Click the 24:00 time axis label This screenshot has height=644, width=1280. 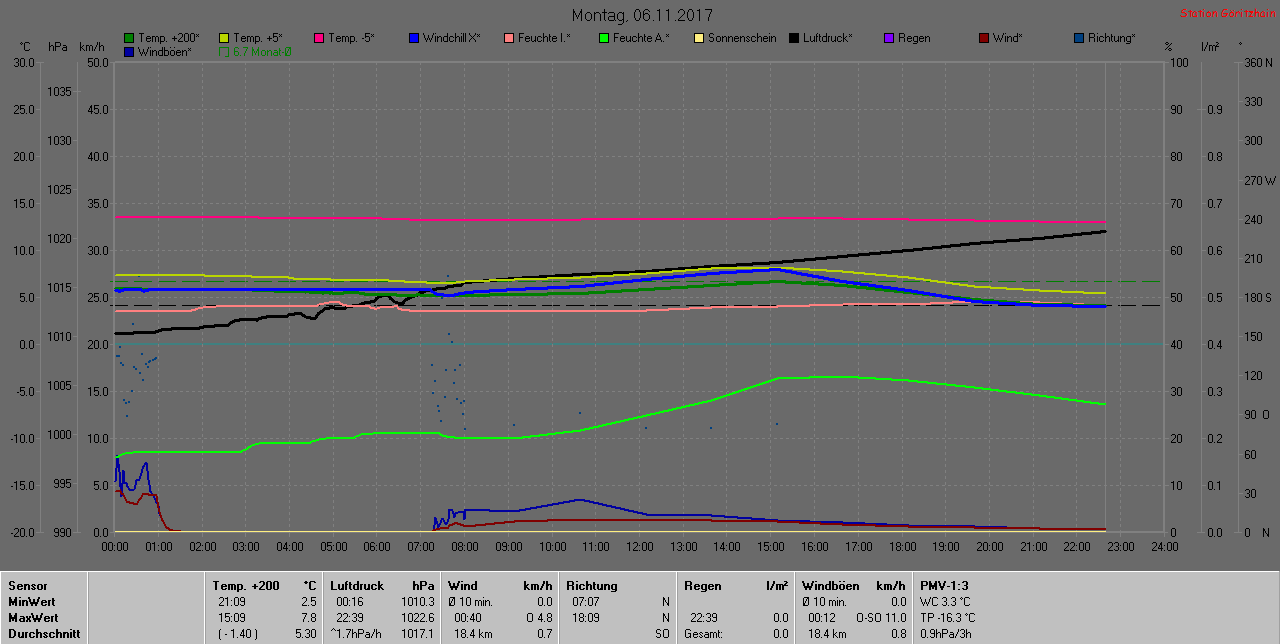point(1164,547)
